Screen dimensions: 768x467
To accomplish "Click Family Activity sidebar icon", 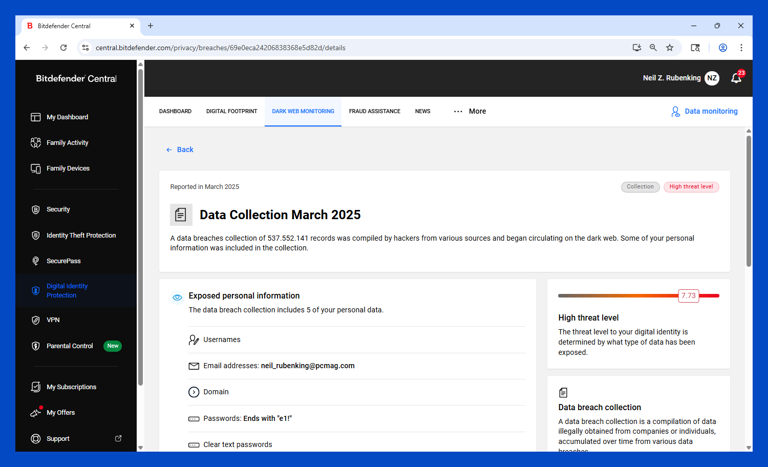I will pos(36,143).
